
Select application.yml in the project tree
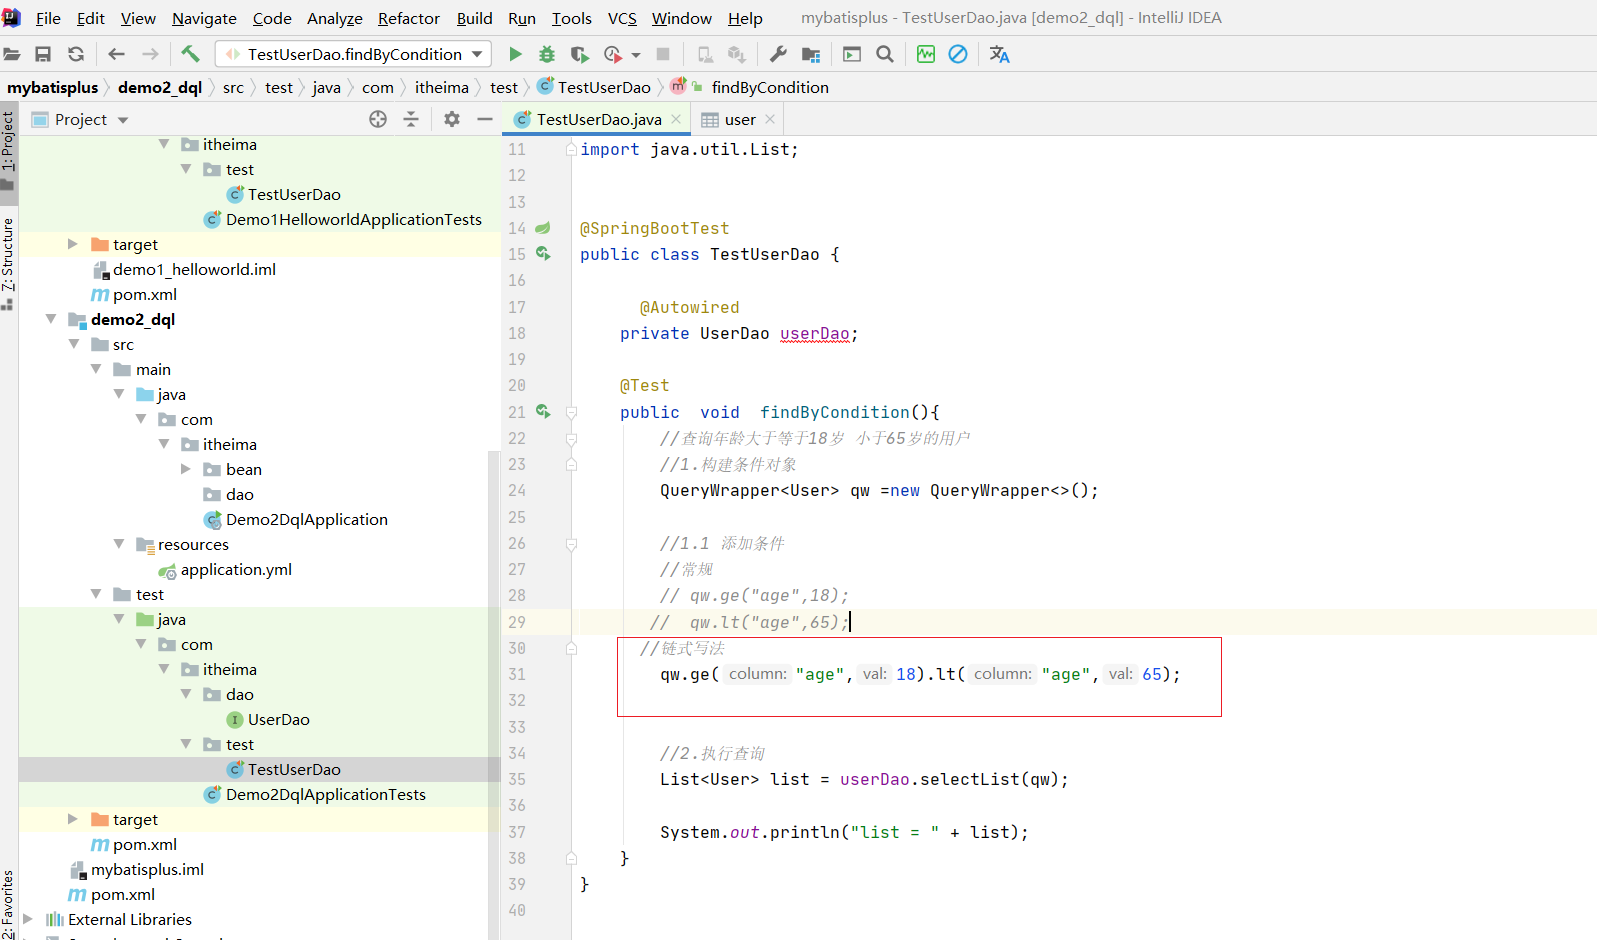[x=236, y=569]
